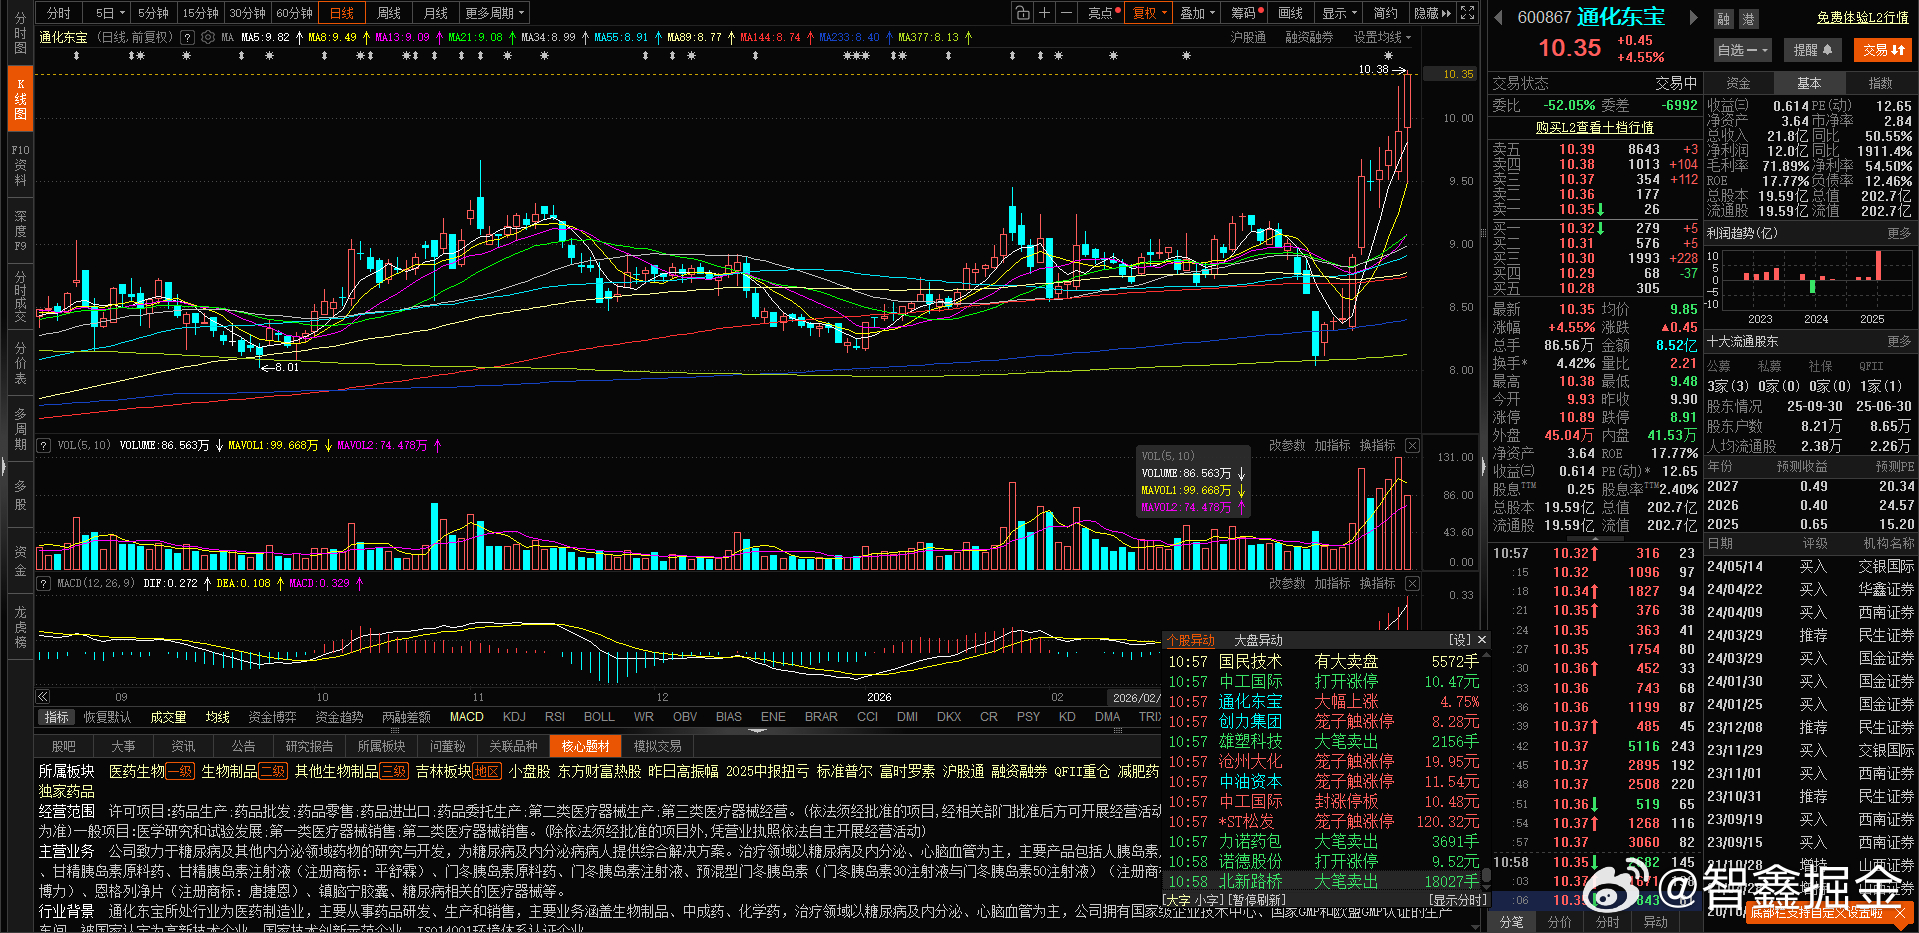The height and width of the screenshot is (933, 1919).
Task: Click the orange 交易 trade button
Action: (1883, 50)
